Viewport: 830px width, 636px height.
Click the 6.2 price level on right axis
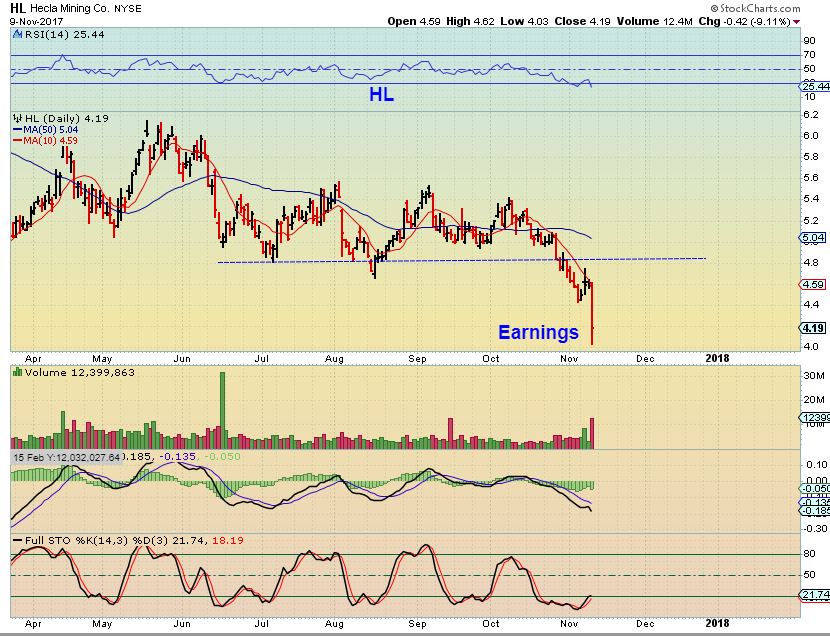tap(810, 115)
